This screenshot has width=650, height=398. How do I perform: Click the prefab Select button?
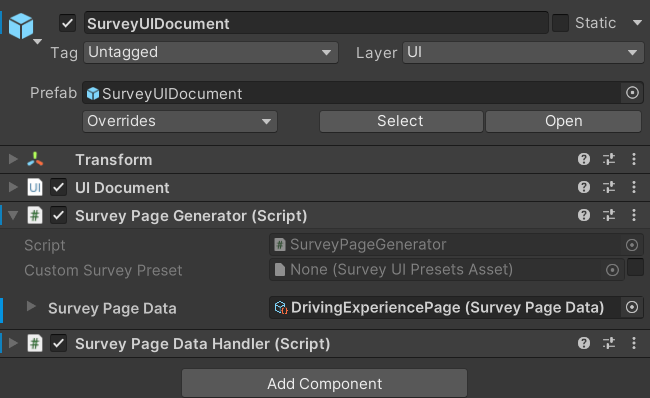click(401, 121)
